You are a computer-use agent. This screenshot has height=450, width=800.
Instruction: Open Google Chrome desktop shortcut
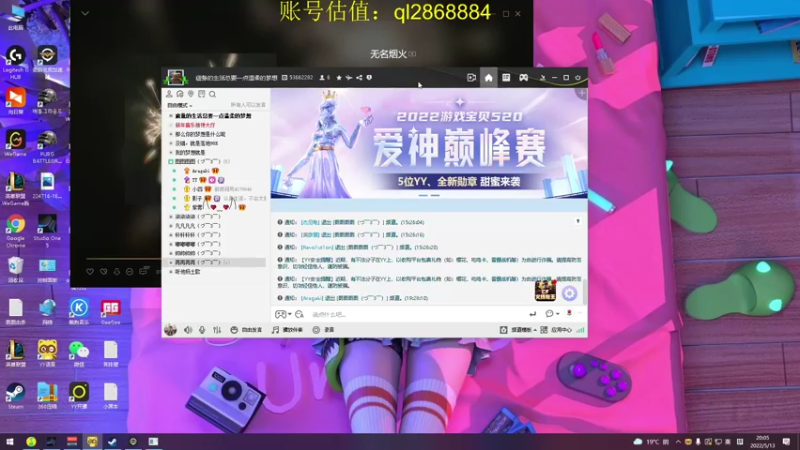(15, 231)
